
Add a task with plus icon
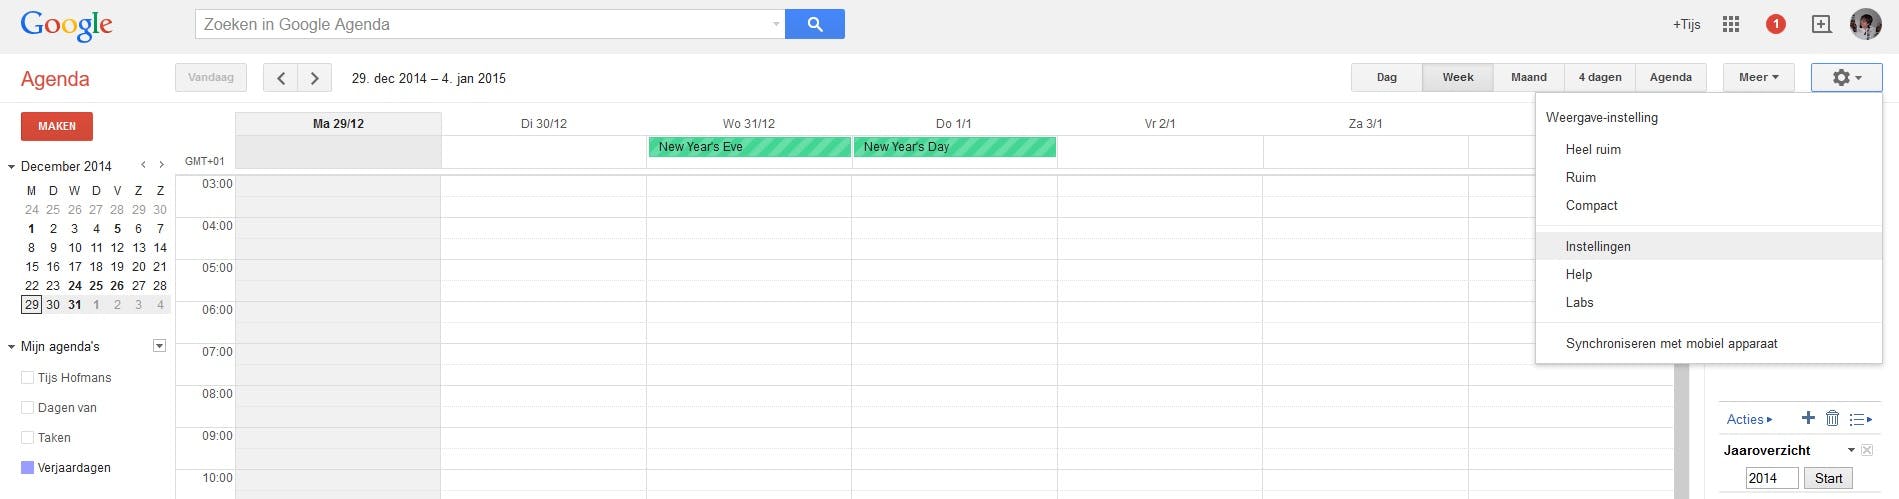pyautogui.click(x=1808, y=418)
